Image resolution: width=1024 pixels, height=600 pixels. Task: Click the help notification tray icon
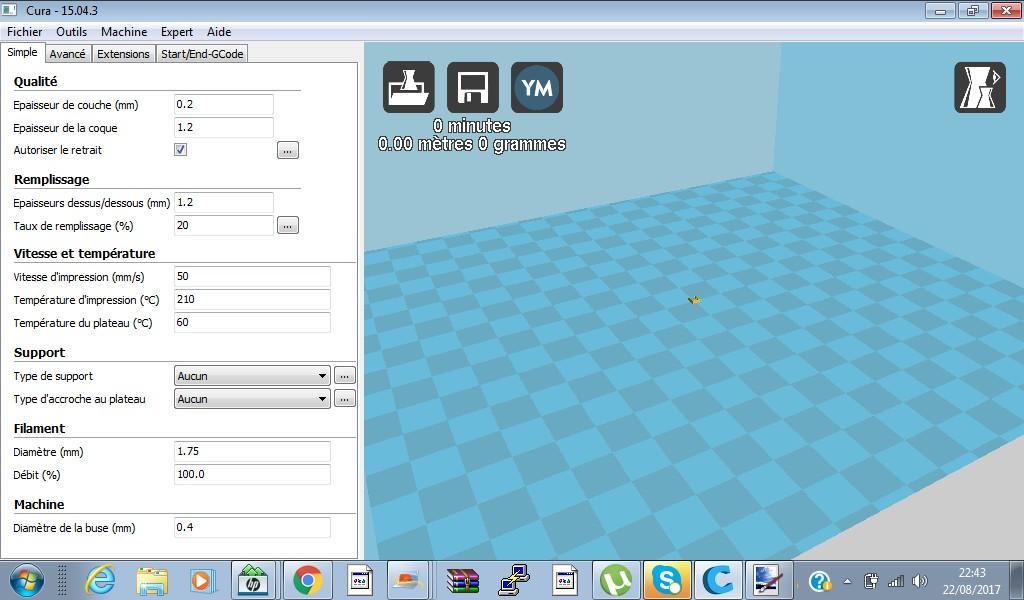[820, 580]
